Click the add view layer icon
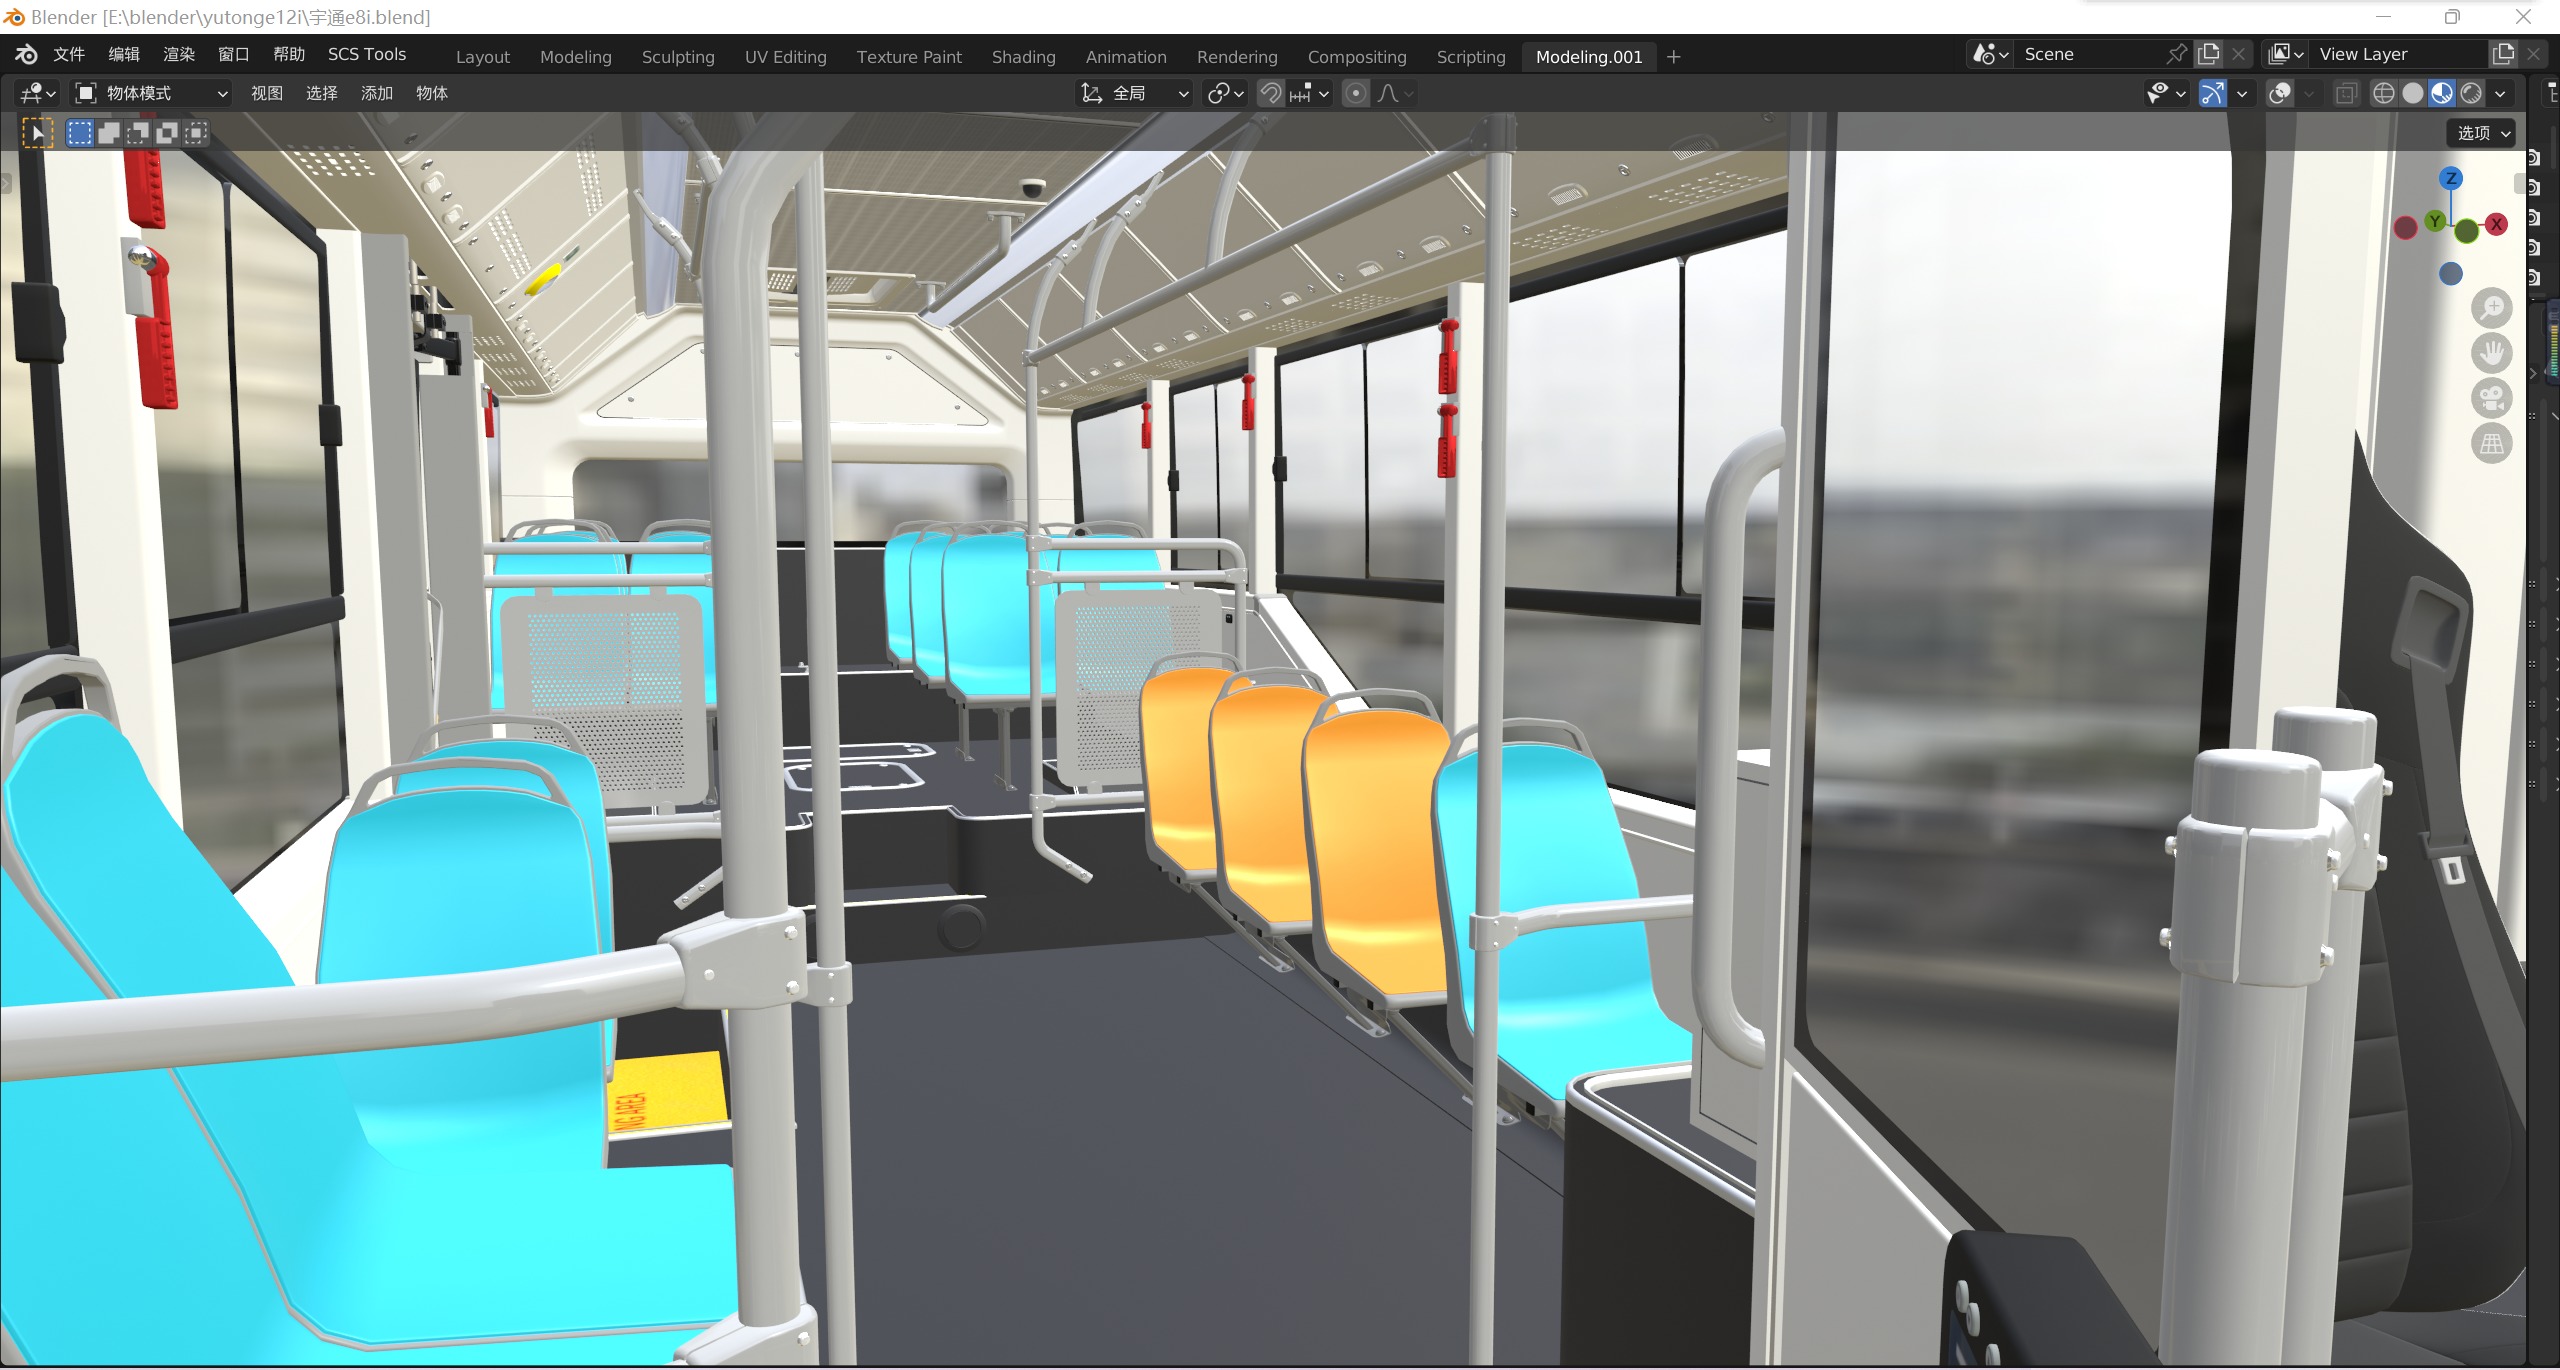 click(x=2503, y=54)
